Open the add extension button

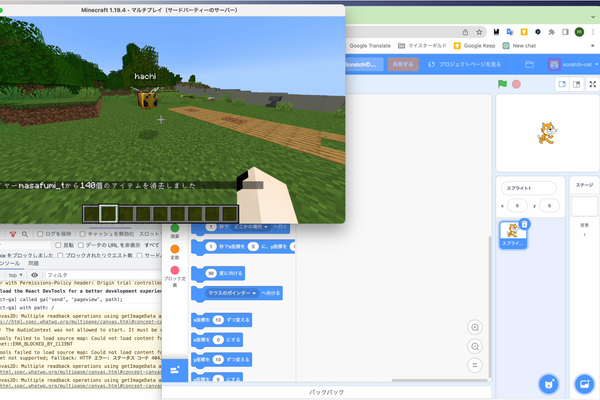pyautogui.click(x=175, y=370)
